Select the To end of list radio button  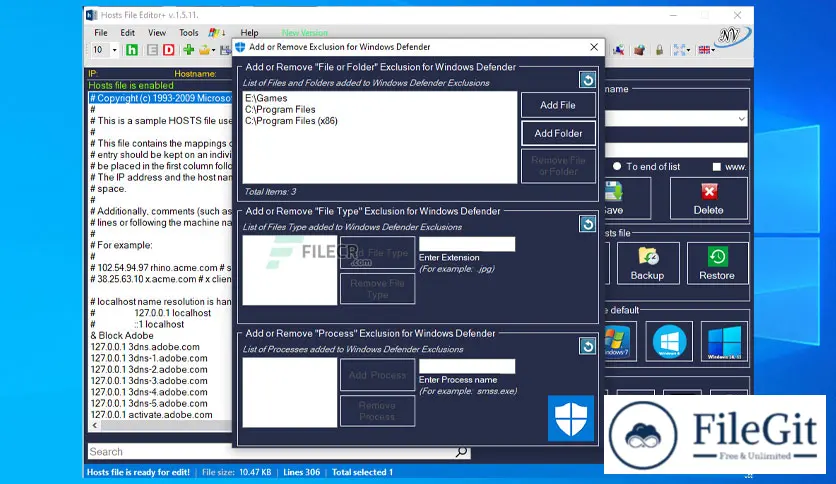tap(617, 166)
